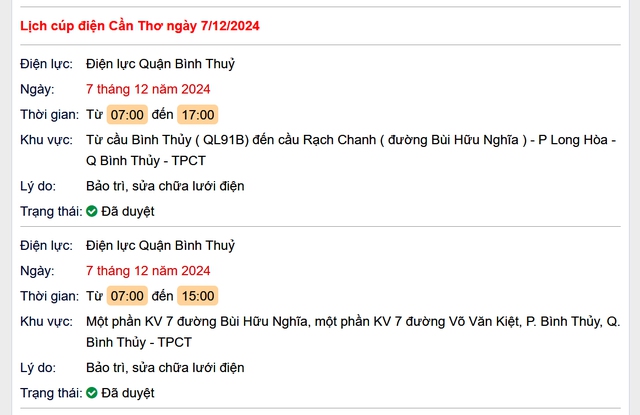Click the heading Lịch cúp điện Cần Thơ ngày 7/12/2024
This screenshot has width=640, height=415.
pyautogui.click(x=140, y=26)
